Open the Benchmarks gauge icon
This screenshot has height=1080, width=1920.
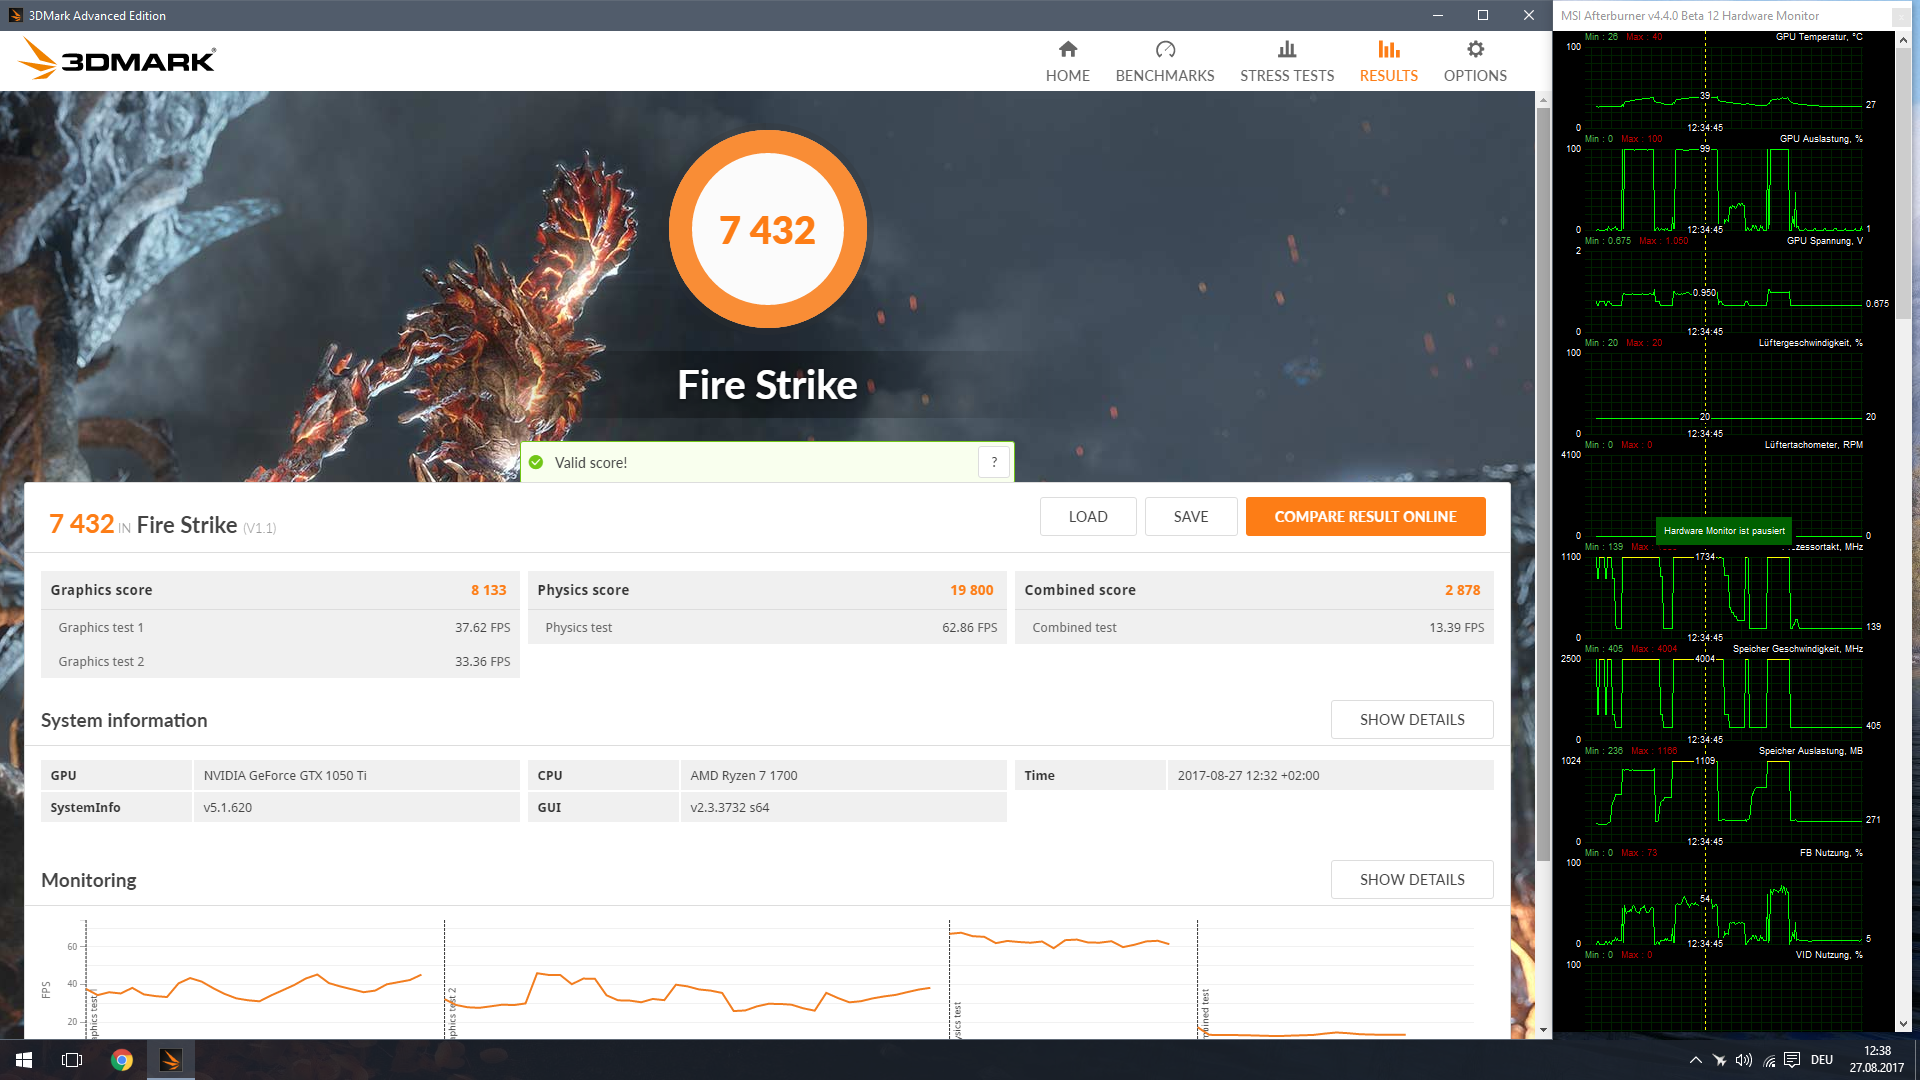point(1164,50)
